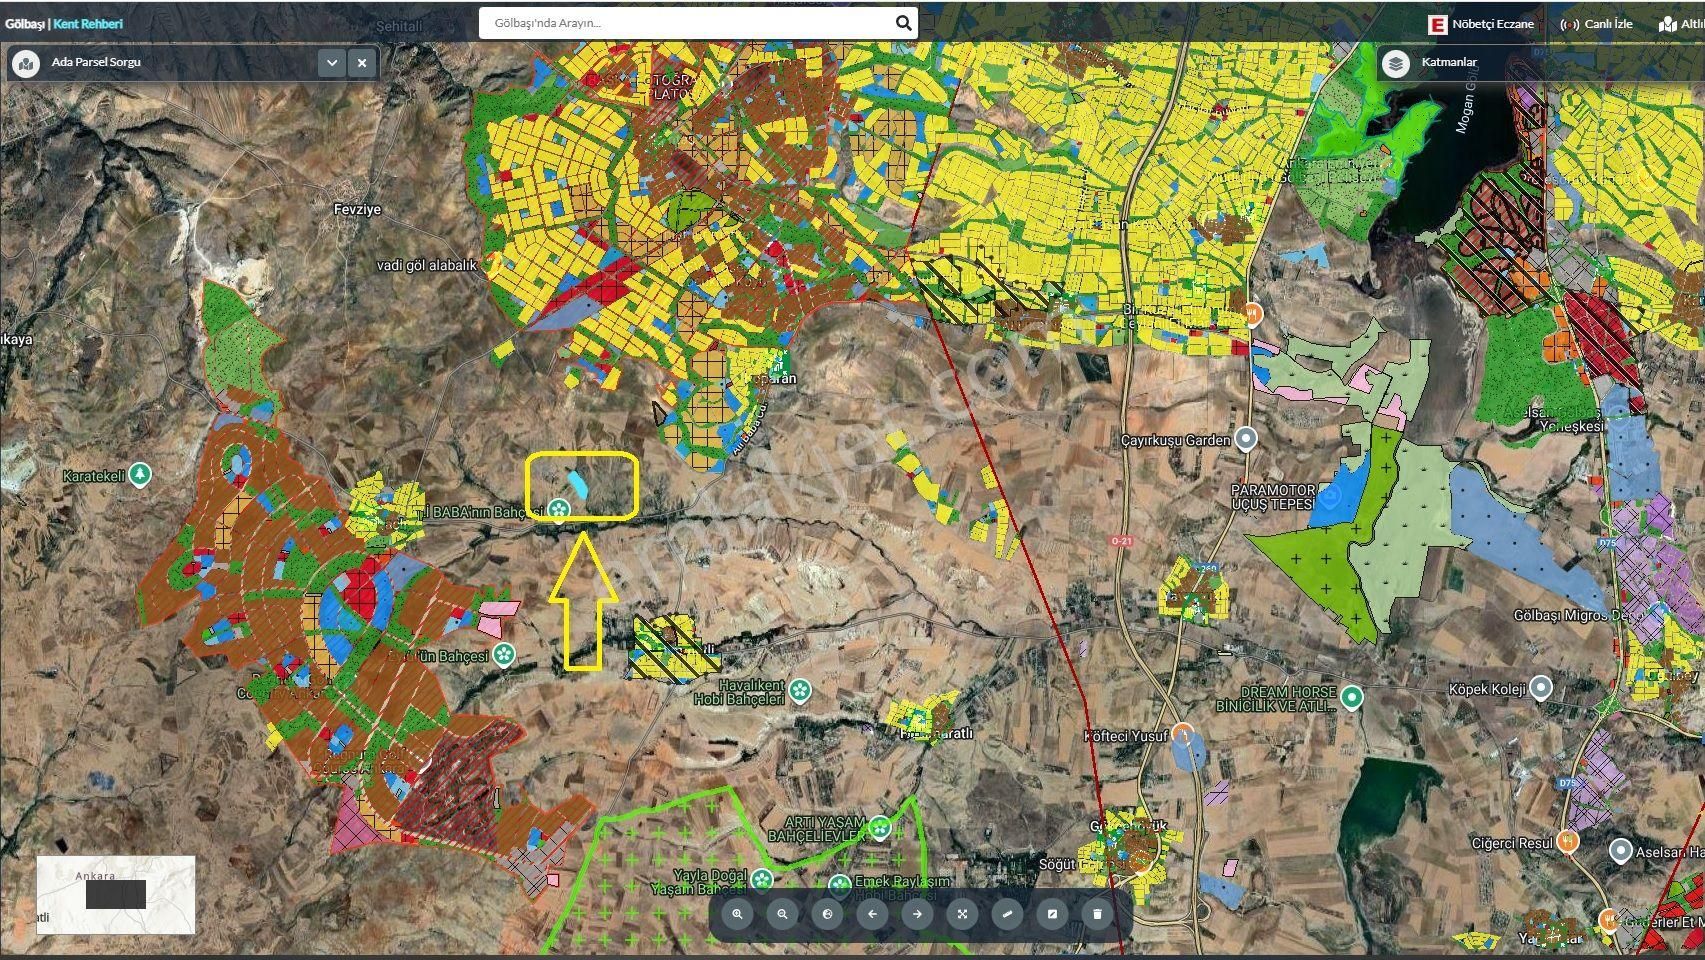Click the PARAMOTOR UÇUŞ TEPESİ label
Screen dimensions: 1705x960
click(x=1272, y=497)
